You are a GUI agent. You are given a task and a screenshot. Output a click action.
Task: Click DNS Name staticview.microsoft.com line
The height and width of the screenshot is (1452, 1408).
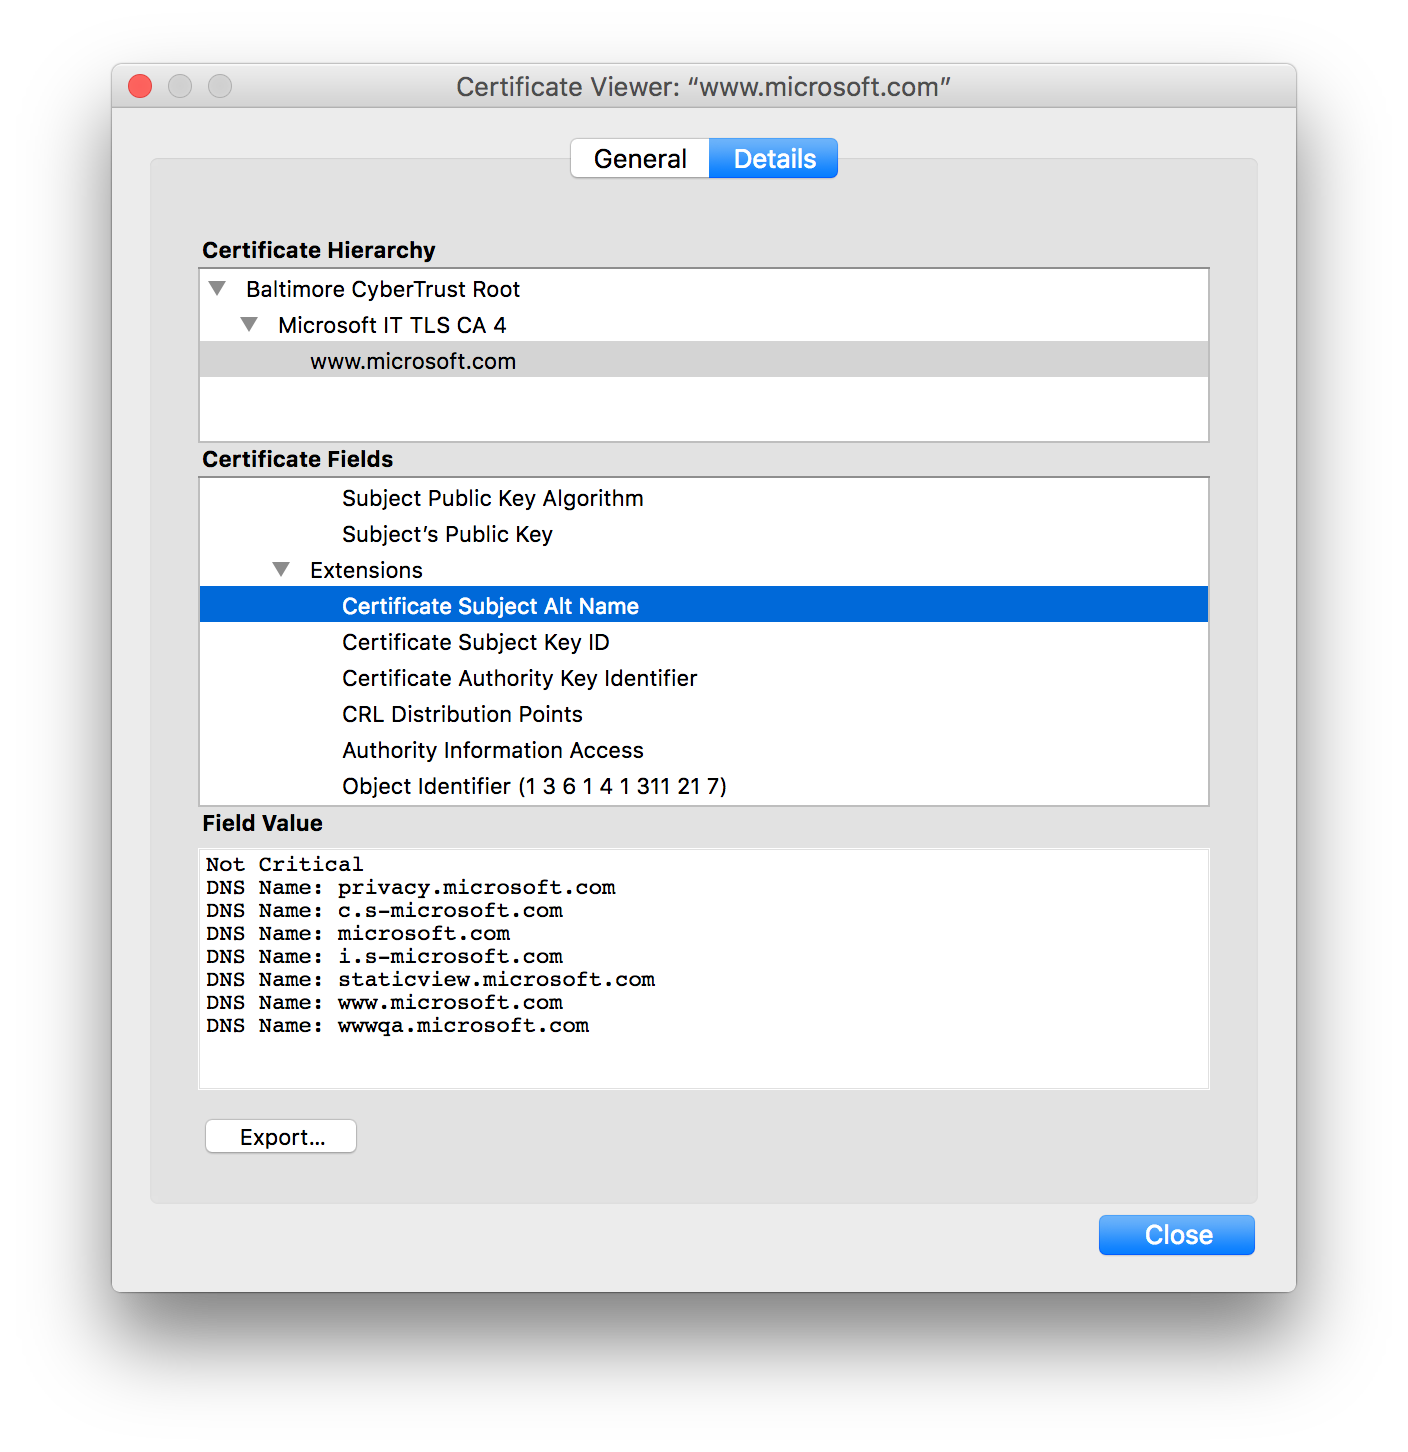(430, 979)
